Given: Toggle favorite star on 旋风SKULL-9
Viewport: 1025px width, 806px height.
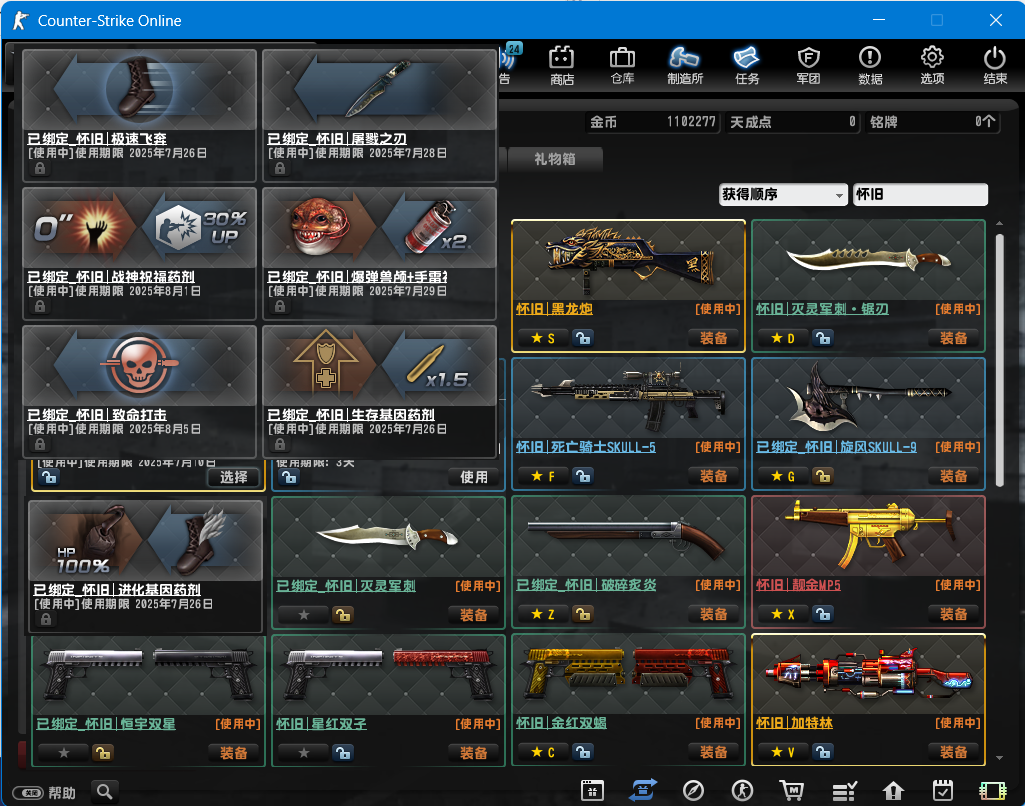Looking at the screenshot, I should tap(784, 476).
